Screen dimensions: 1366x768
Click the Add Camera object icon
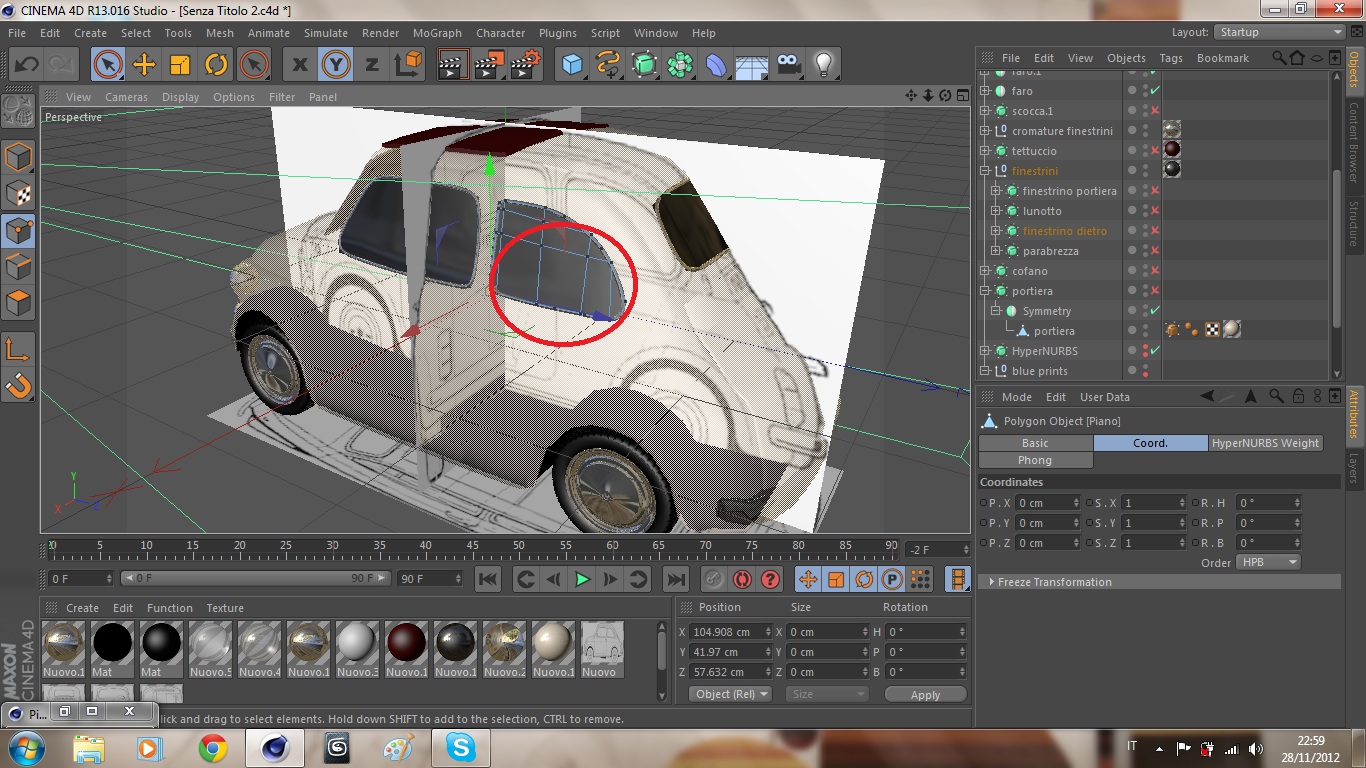[789, 65]
